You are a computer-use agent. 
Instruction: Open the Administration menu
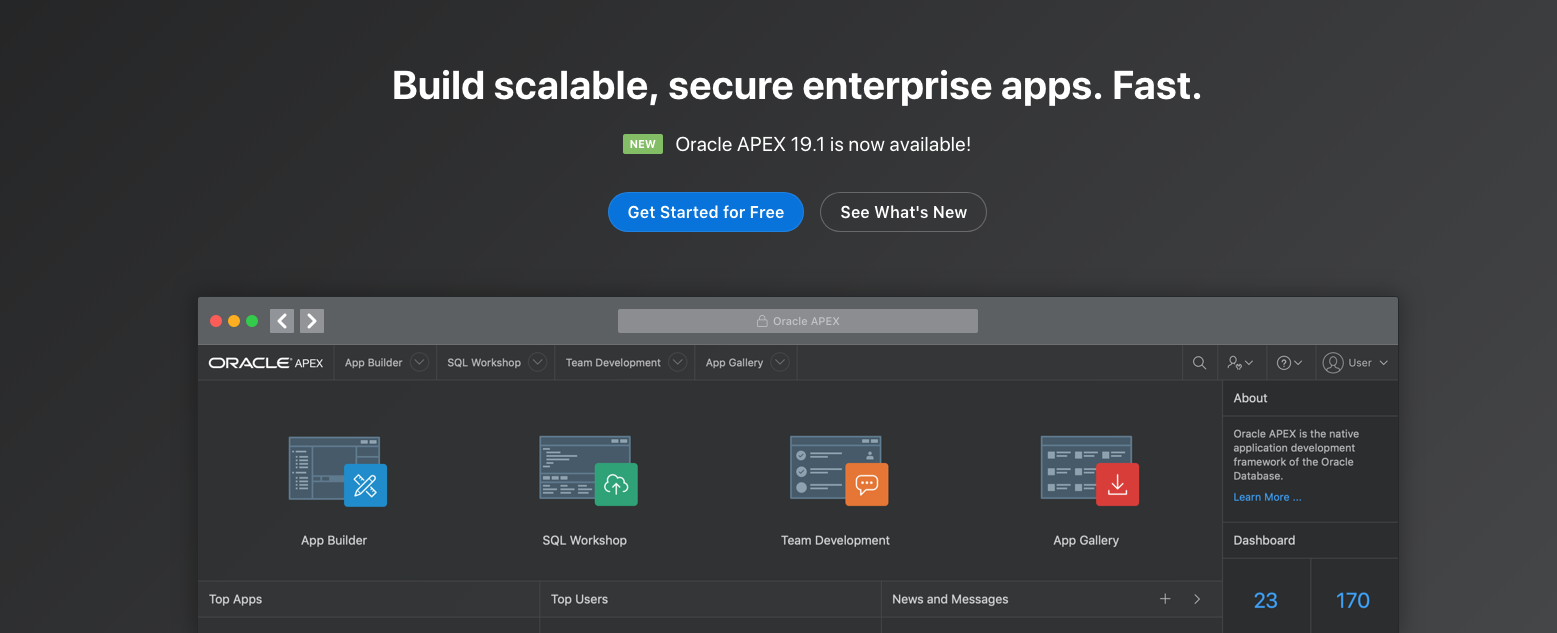(1240, 363)
